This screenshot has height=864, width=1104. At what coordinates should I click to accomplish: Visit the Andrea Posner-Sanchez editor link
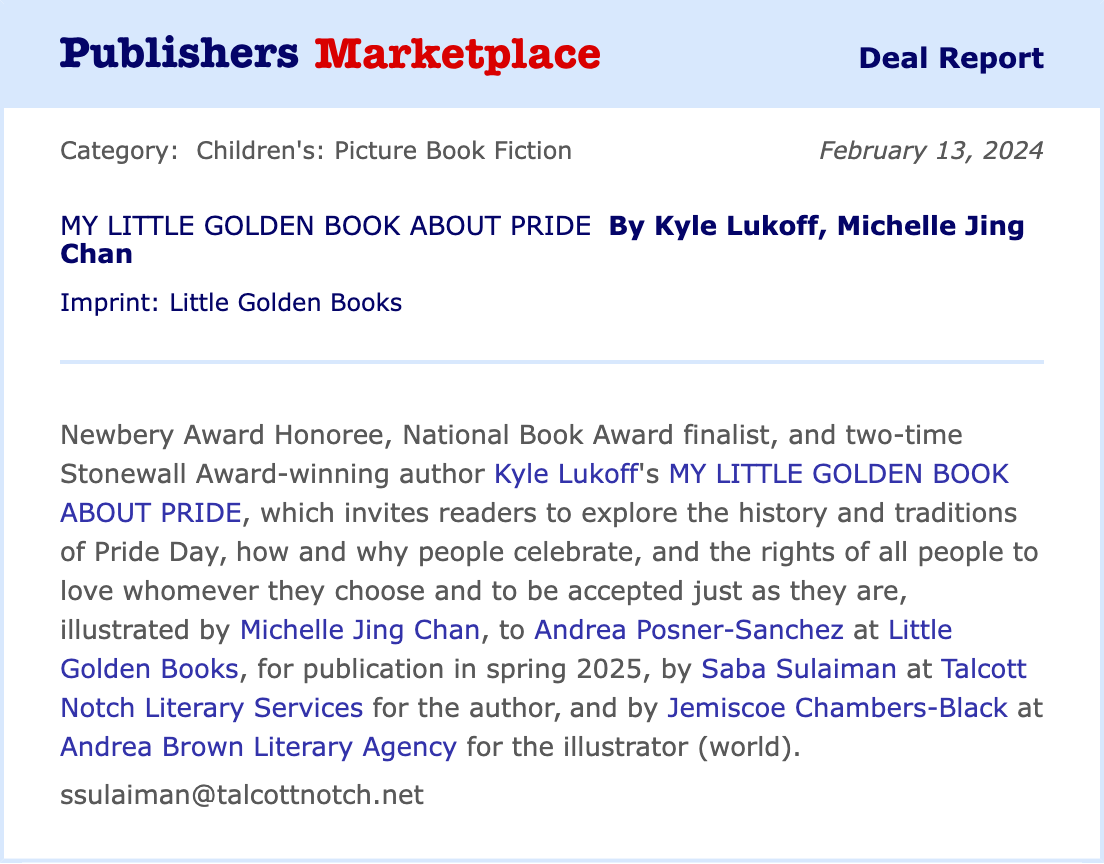coord(689,630)
